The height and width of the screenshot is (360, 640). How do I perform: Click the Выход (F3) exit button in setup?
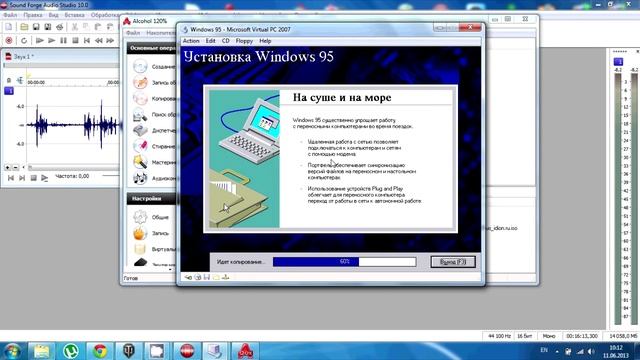click(453, 262)
